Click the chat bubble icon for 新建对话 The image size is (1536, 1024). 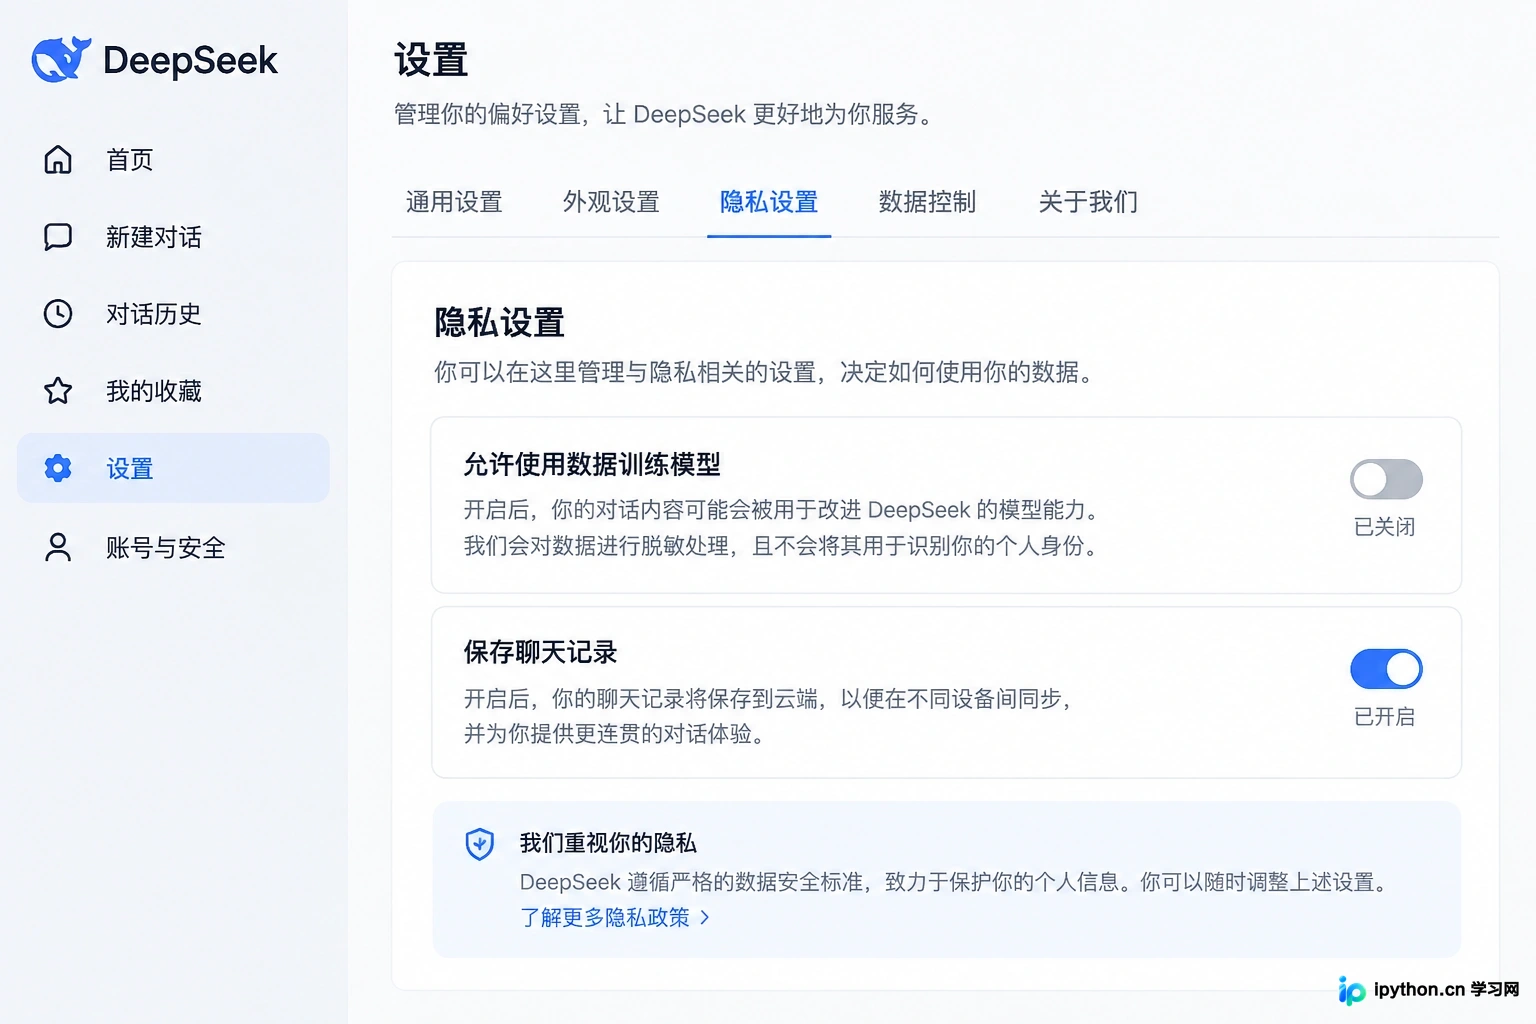coord(58,237)
